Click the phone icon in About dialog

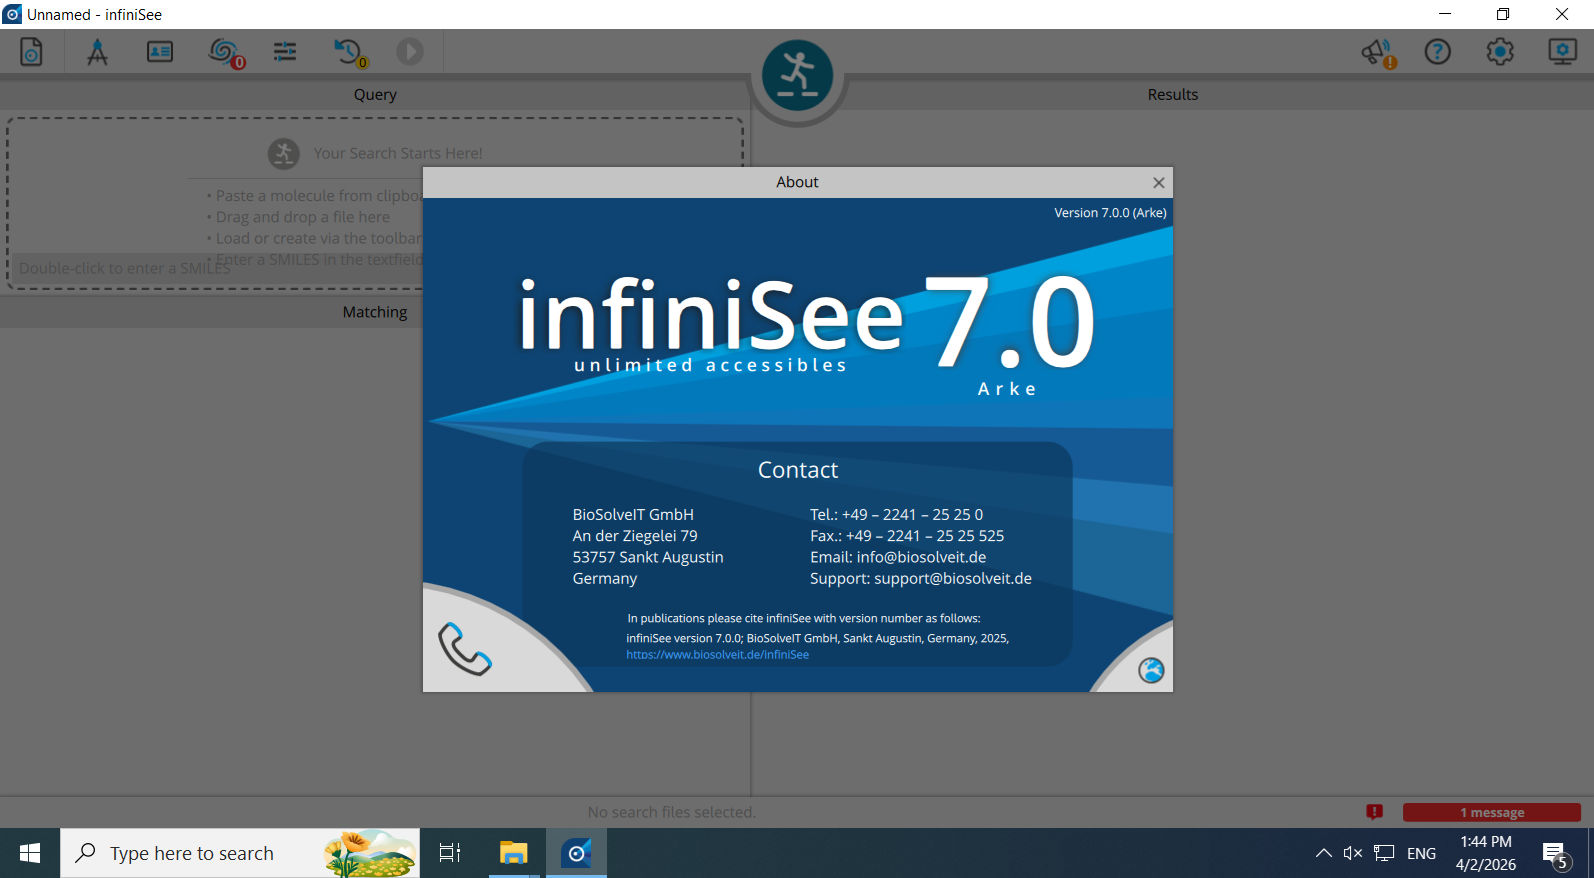465,648
